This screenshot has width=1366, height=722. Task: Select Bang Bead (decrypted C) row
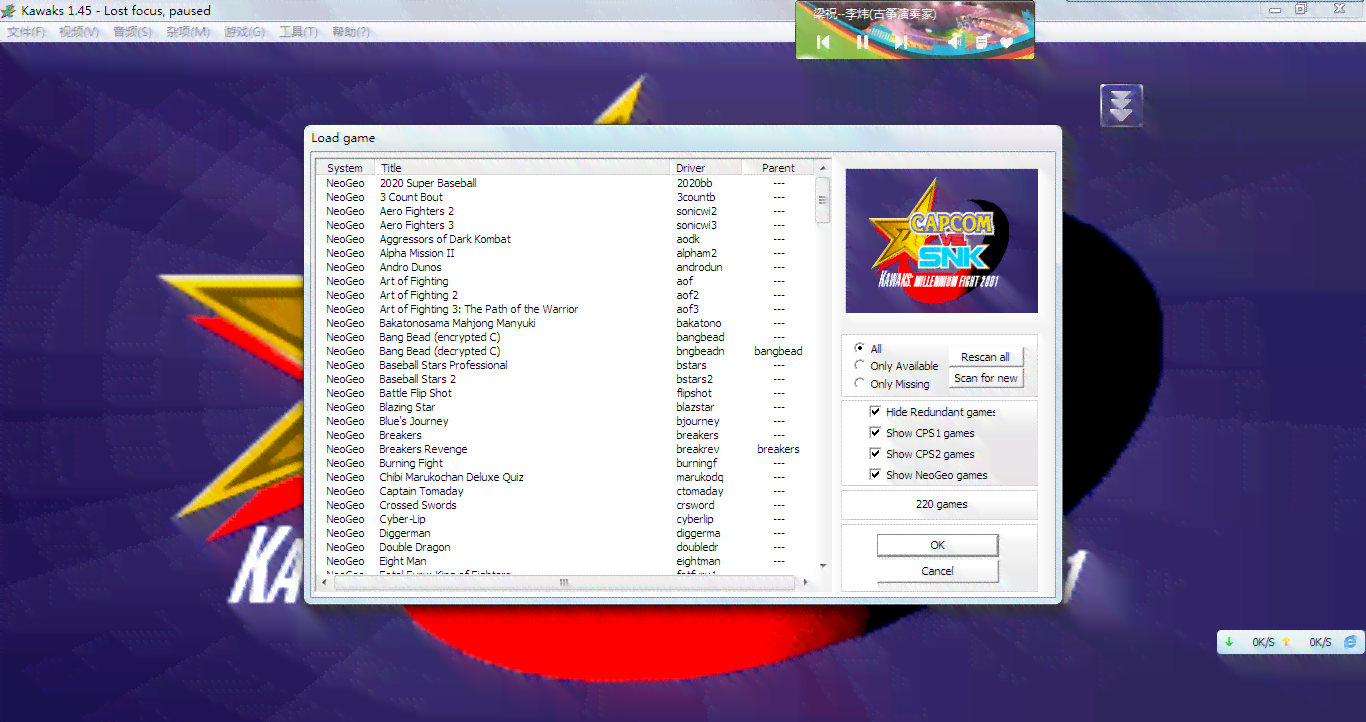(566, 351)
